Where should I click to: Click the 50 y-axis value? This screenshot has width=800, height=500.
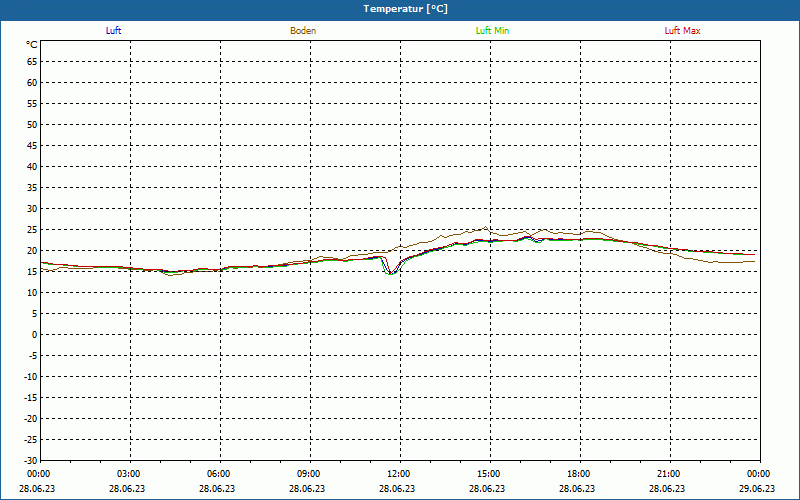(x=32, y=124)
